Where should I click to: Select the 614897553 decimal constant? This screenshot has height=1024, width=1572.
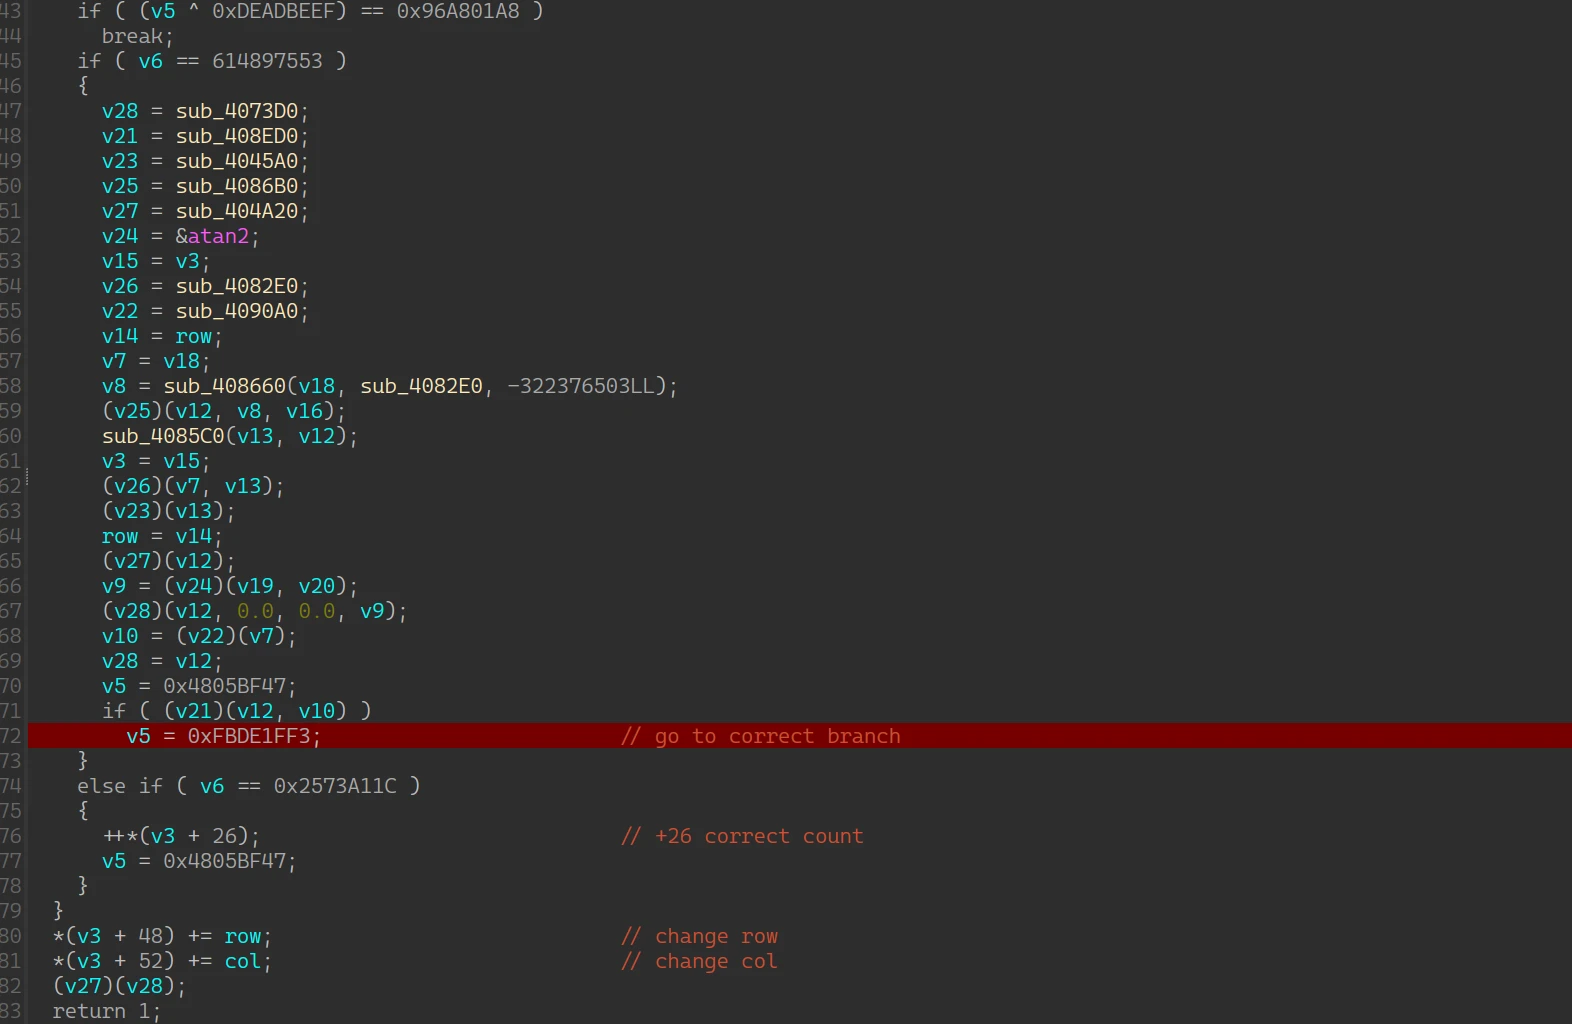pyautogui.click(x=267, y=61)
